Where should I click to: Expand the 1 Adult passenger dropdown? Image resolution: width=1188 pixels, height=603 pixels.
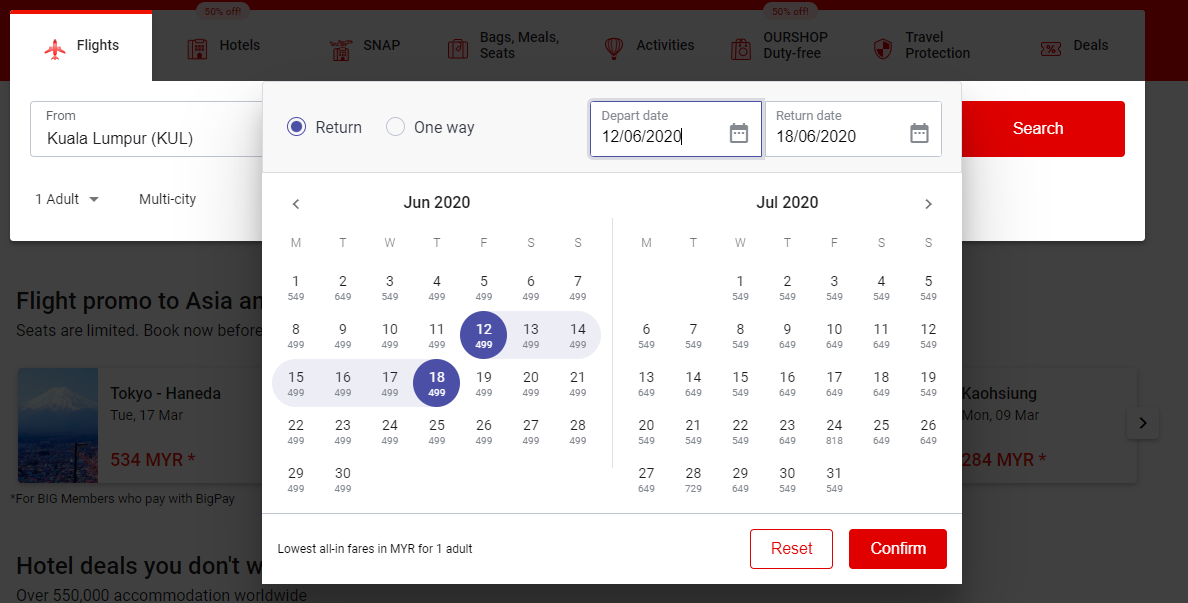point(67,199)
